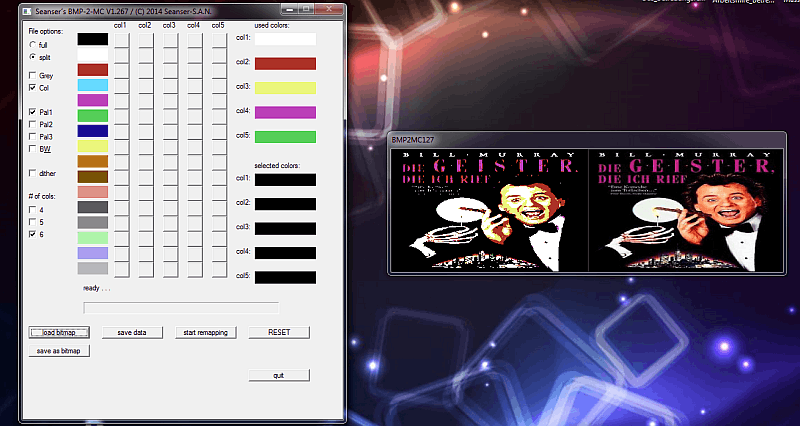Click selected colors col3 black swatch
Image resolution: width=800 pixels, height=426 pixels.
(285, 229)
